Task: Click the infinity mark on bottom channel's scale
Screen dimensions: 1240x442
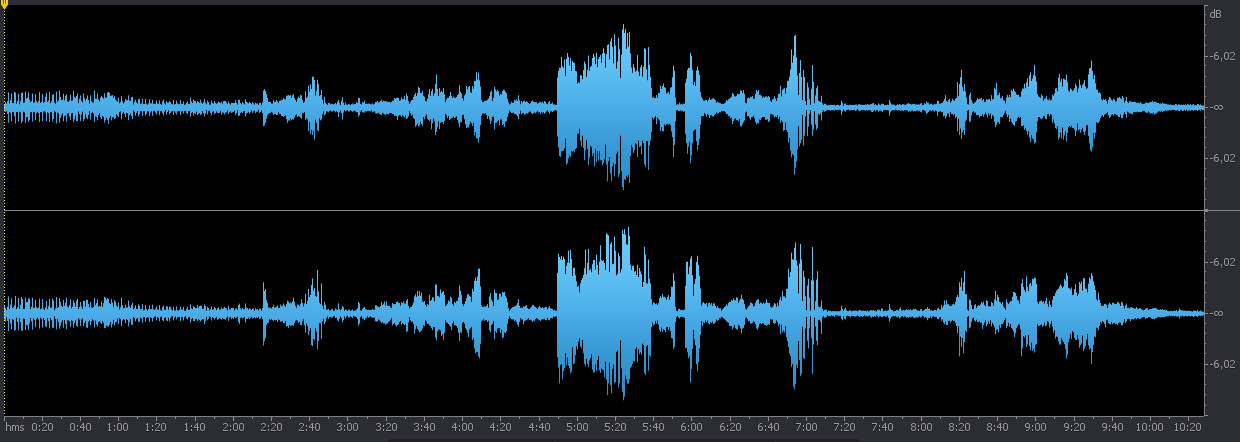Action: (x=1220, y=313)
